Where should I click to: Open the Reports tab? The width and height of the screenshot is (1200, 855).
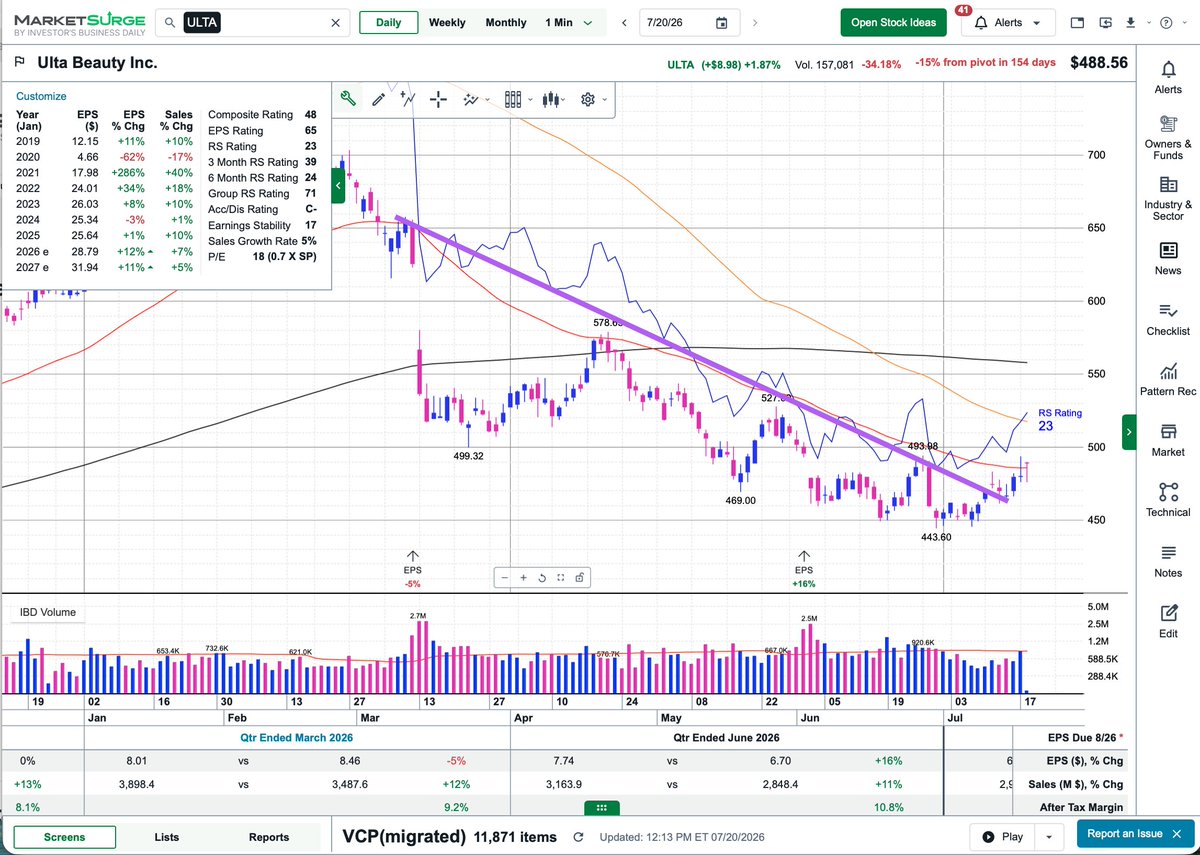269,837
